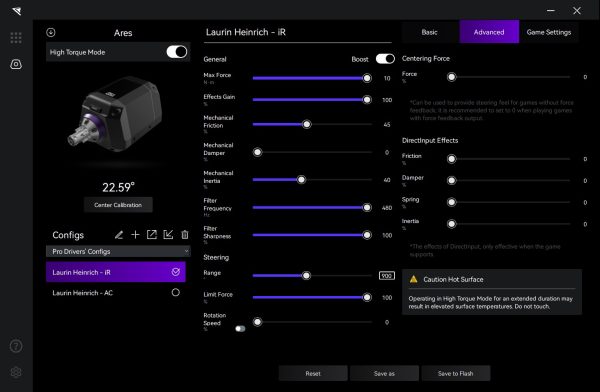Toggle the Boost switch

pyautogui.click(x=385, y=59)
